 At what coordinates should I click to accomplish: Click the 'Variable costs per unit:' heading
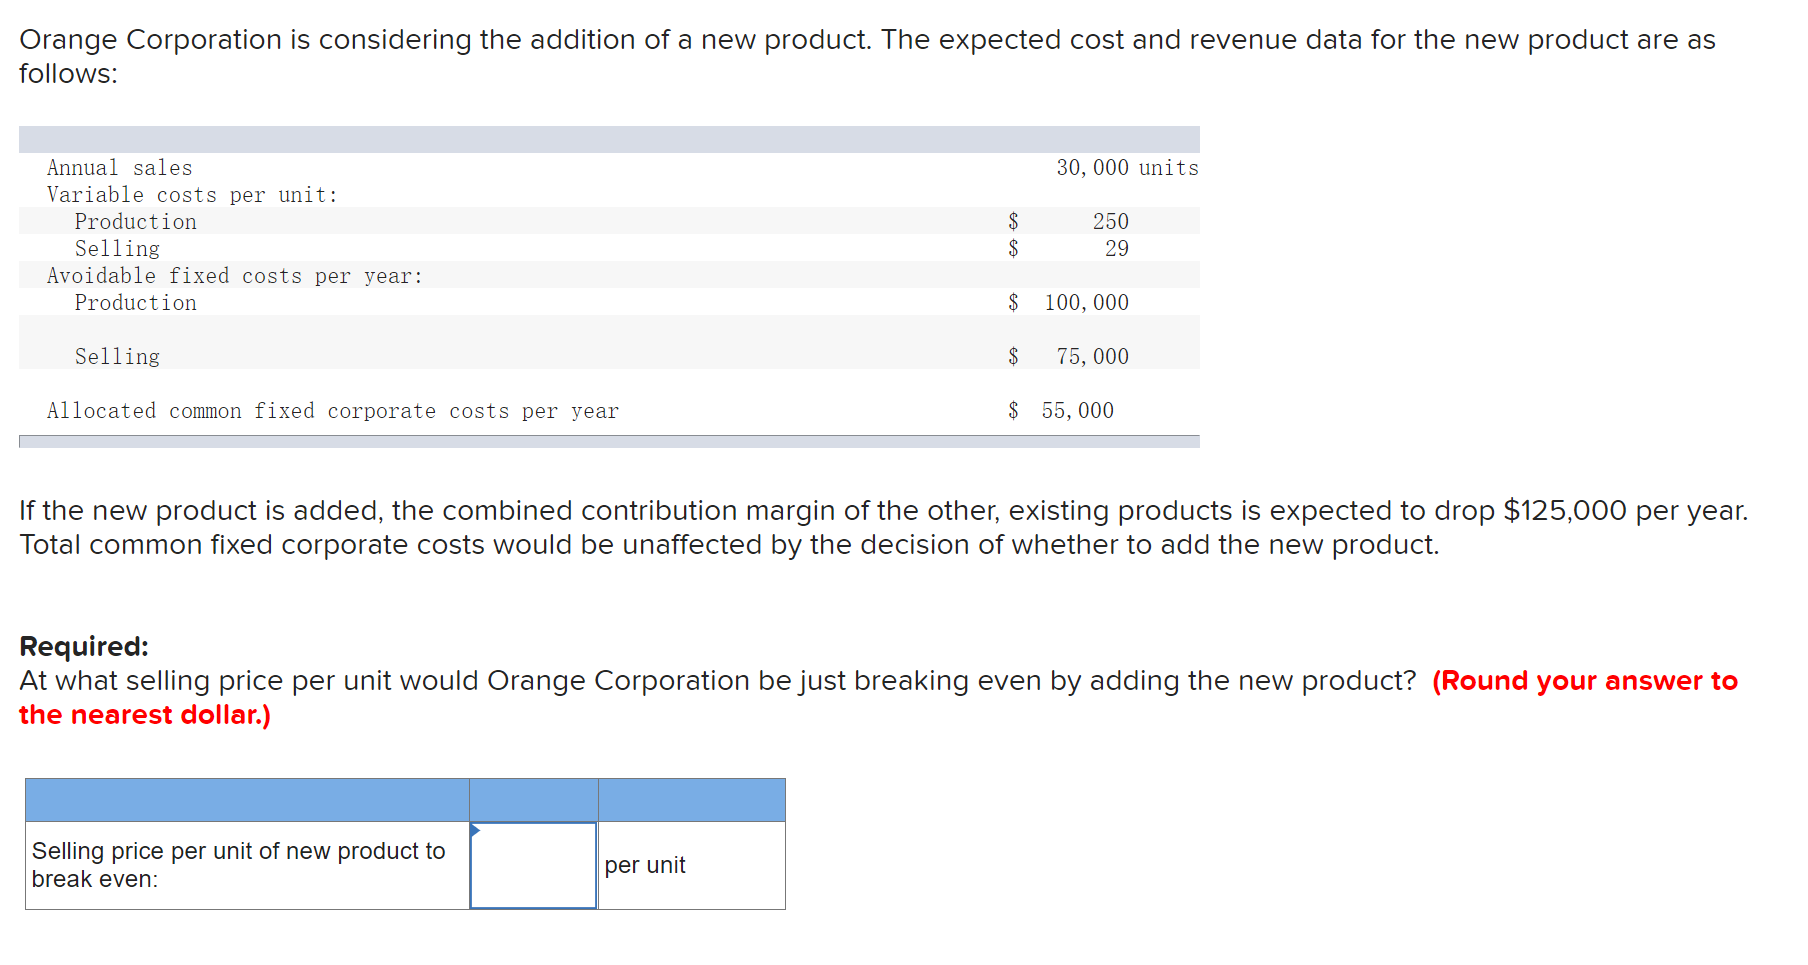pos(192,195)
